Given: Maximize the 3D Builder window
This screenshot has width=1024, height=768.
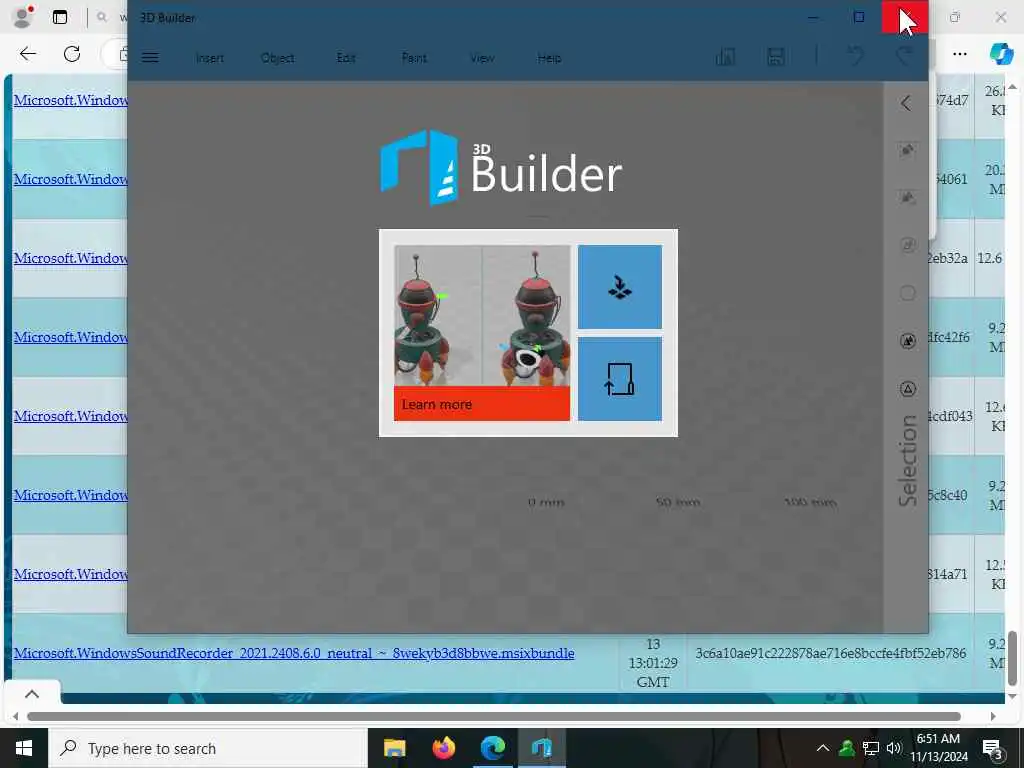Looking at the screenshot, I should click(x=859, y=18).
